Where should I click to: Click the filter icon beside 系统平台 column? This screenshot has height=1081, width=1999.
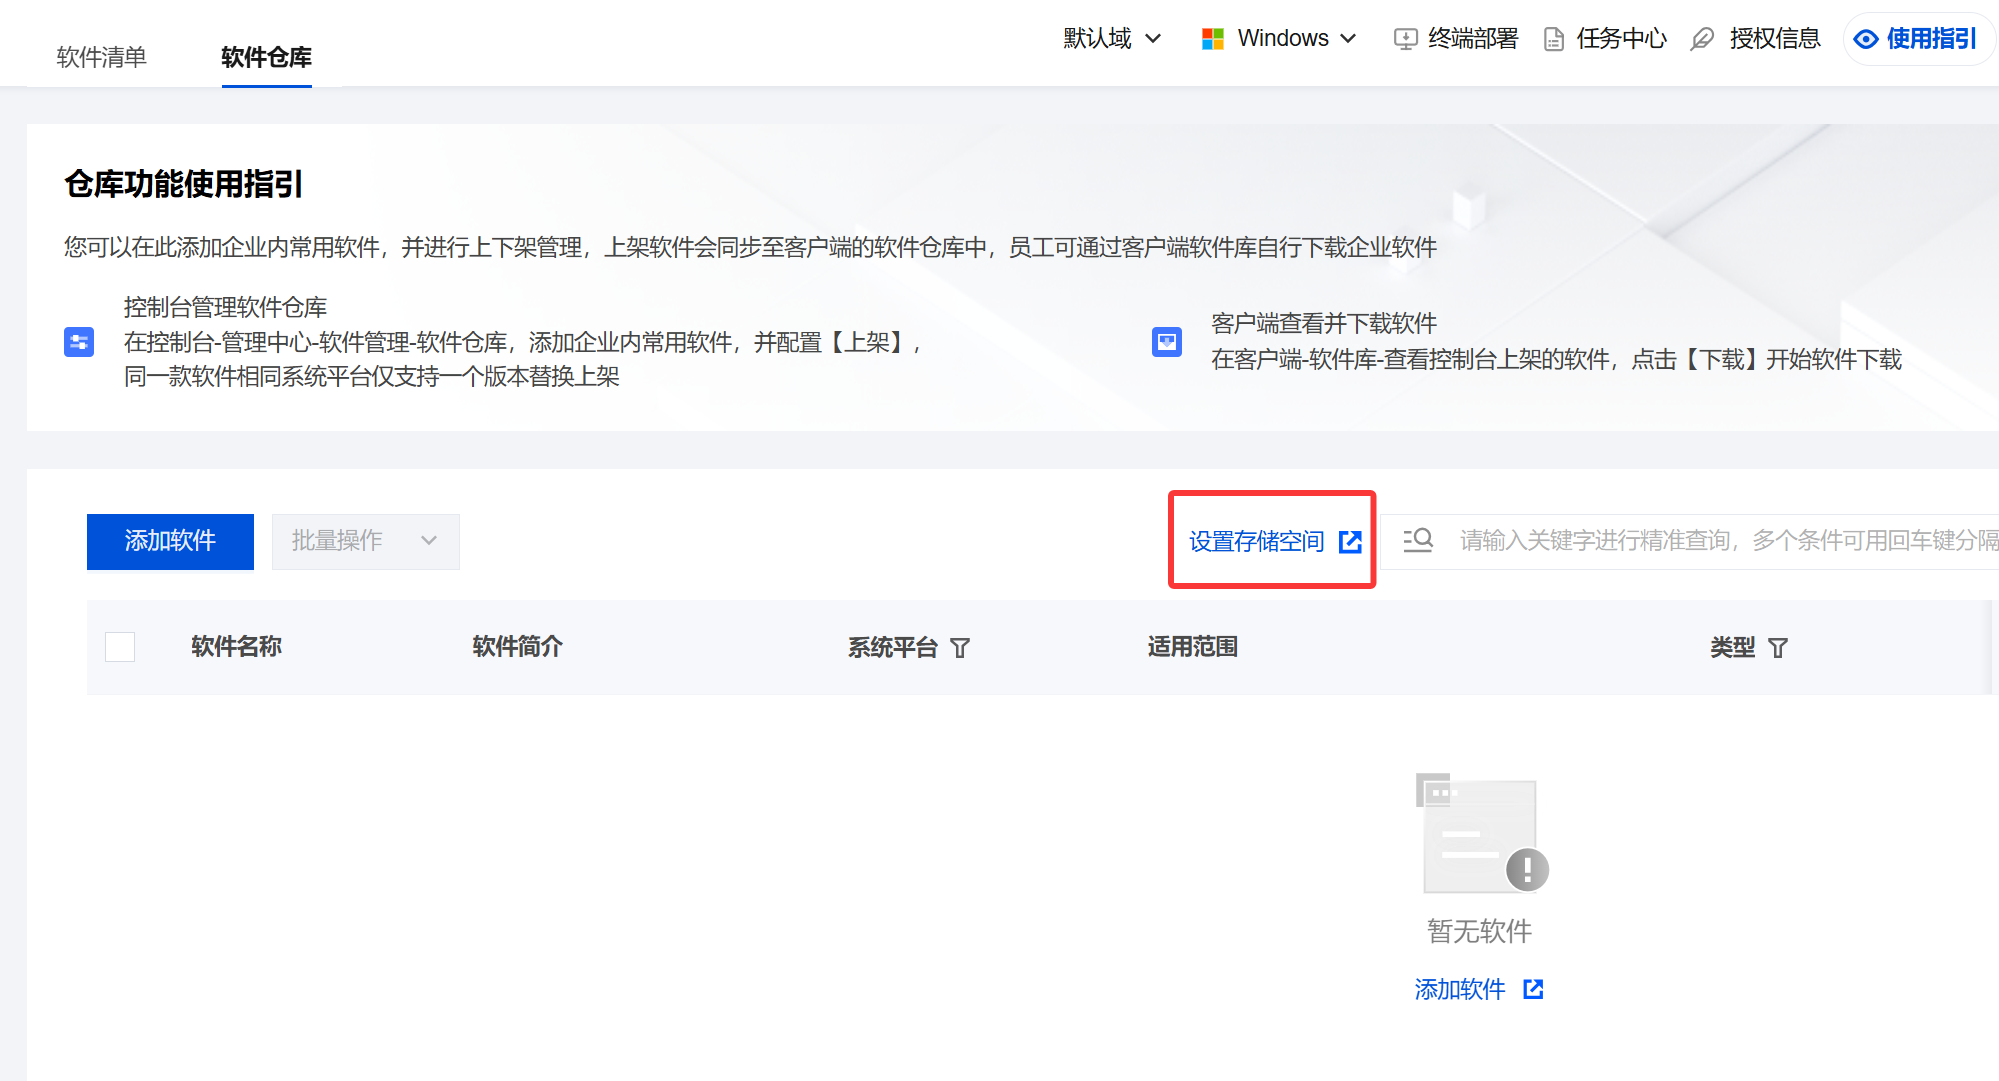click(960, 648)
